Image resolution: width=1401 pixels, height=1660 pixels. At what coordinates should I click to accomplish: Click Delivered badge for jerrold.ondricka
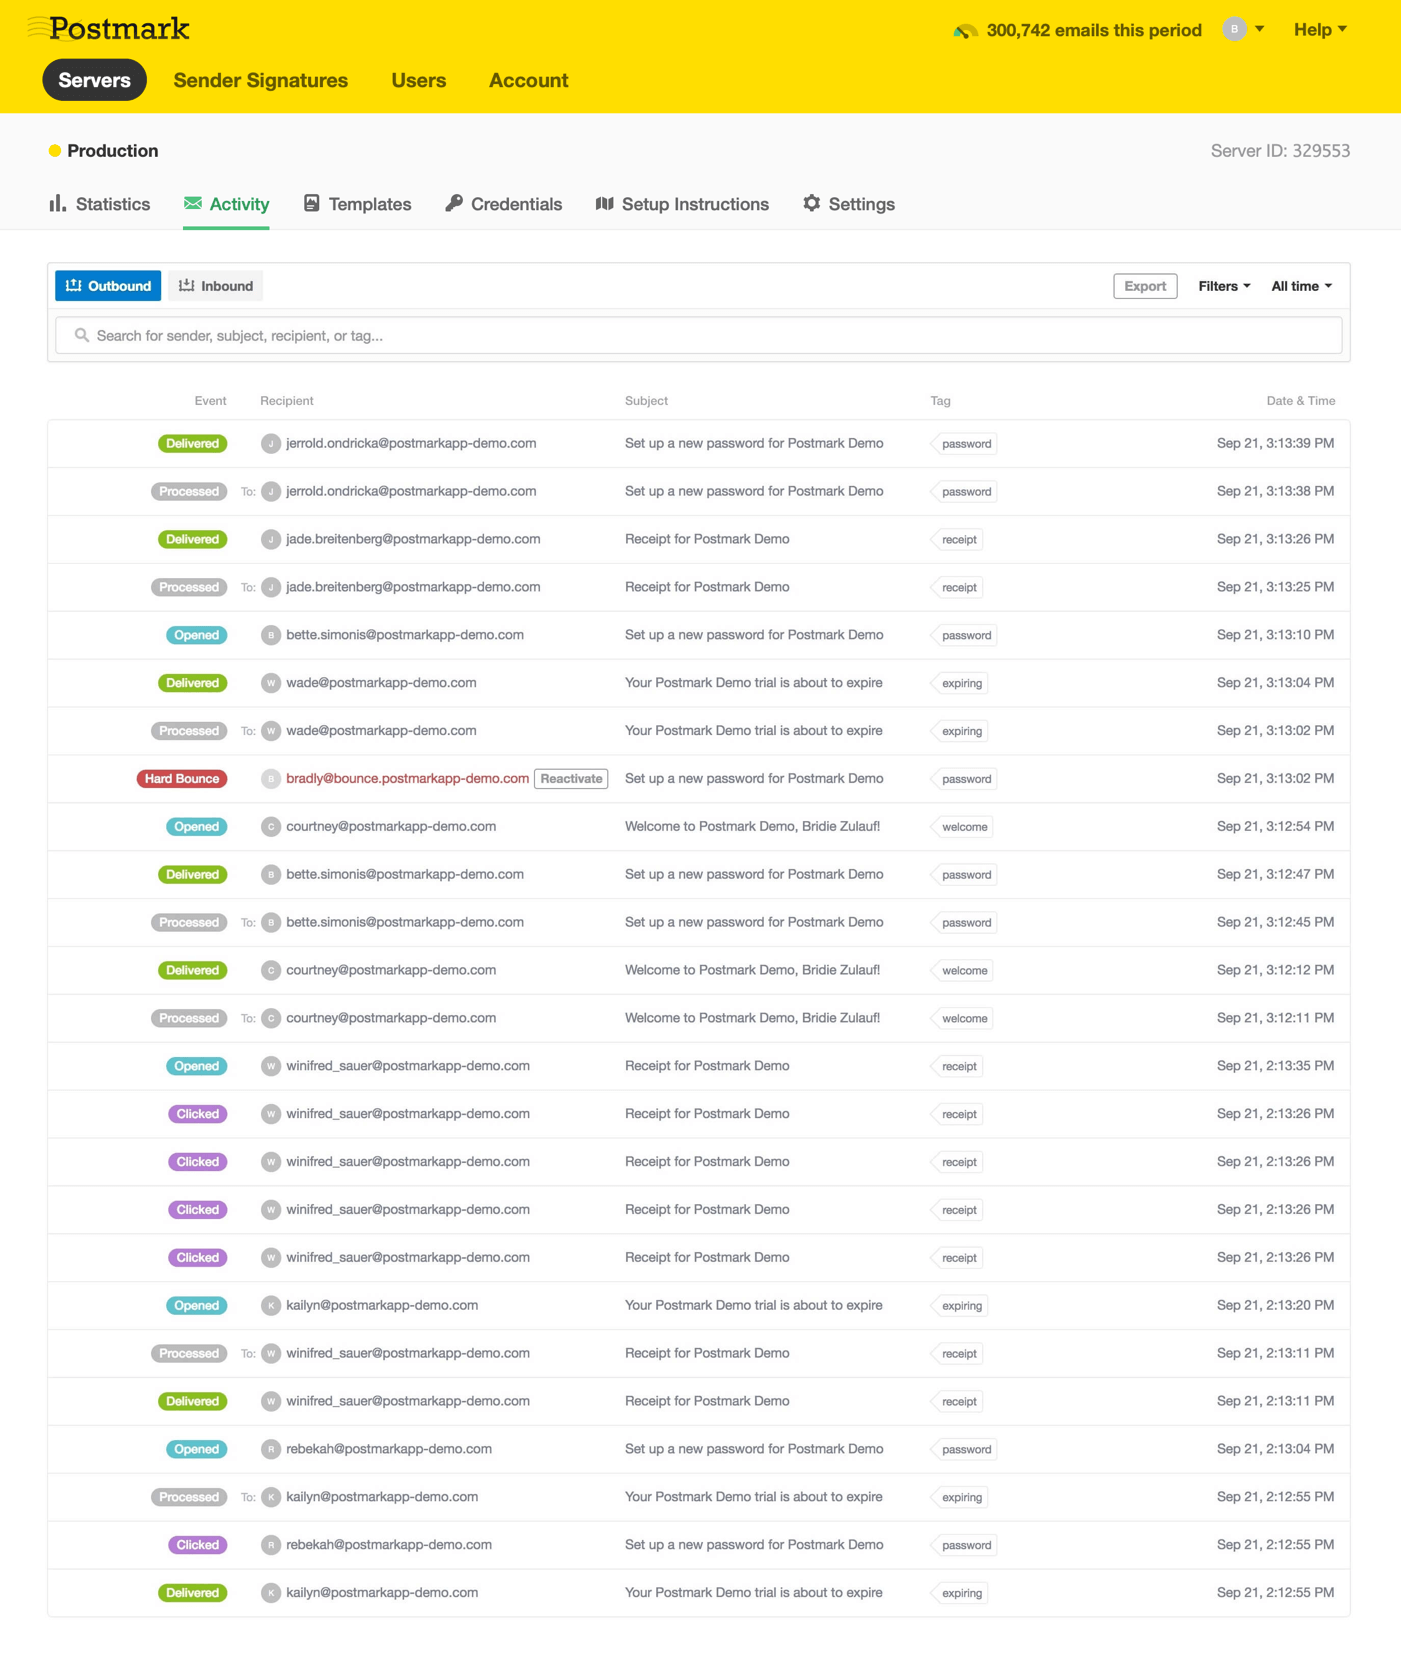193,444
